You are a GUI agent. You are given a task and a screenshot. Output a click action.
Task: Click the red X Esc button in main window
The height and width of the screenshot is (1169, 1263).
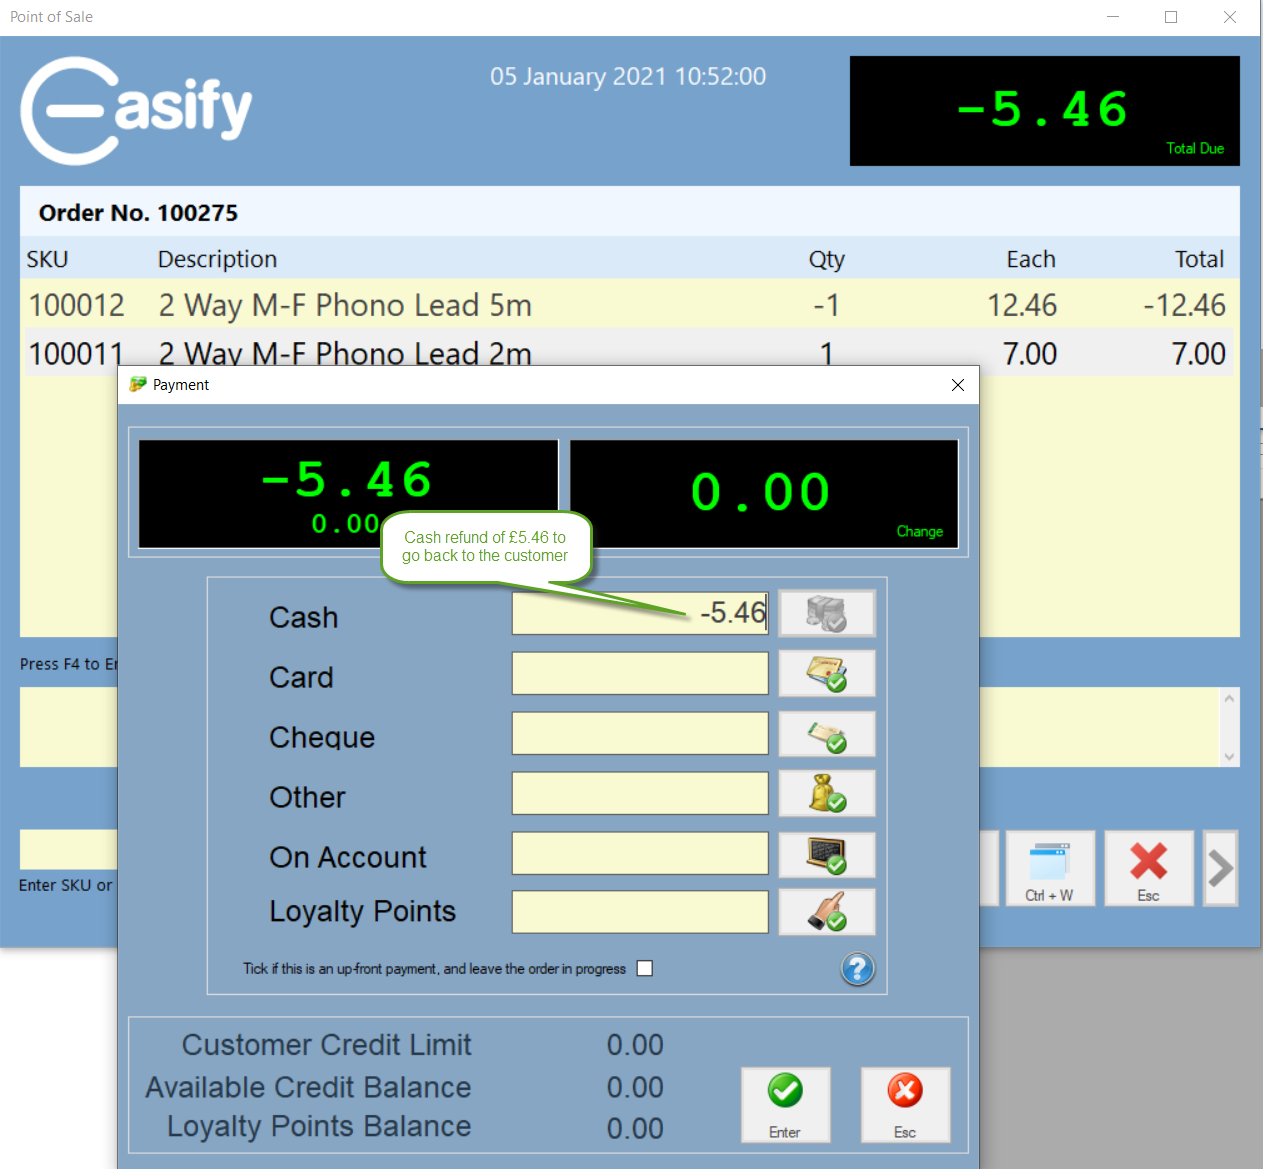pos(1148,868)
